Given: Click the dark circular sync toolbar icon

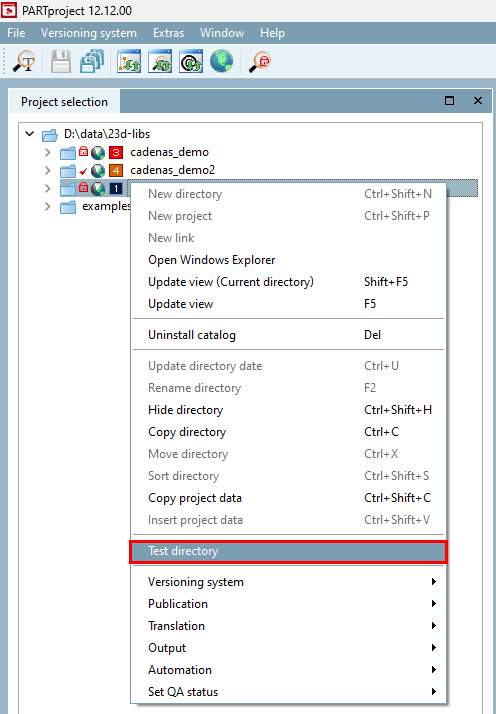Looking at the screenshot, I should (x=191, y=61).
